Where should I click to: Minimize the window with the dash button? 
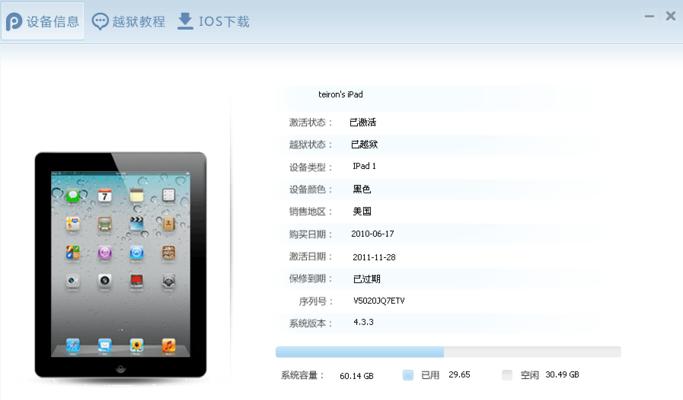649,16
